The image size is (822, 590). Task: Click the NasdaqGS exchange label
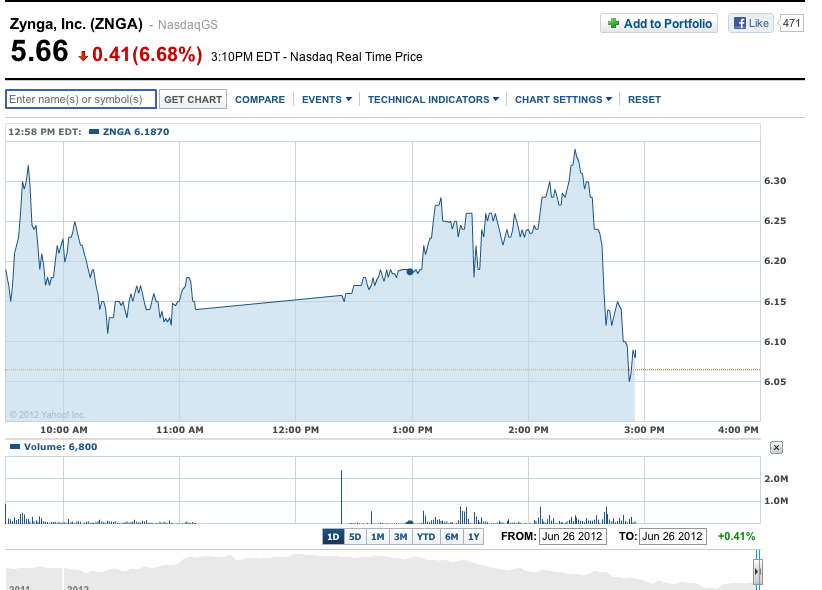click(188, 25)
